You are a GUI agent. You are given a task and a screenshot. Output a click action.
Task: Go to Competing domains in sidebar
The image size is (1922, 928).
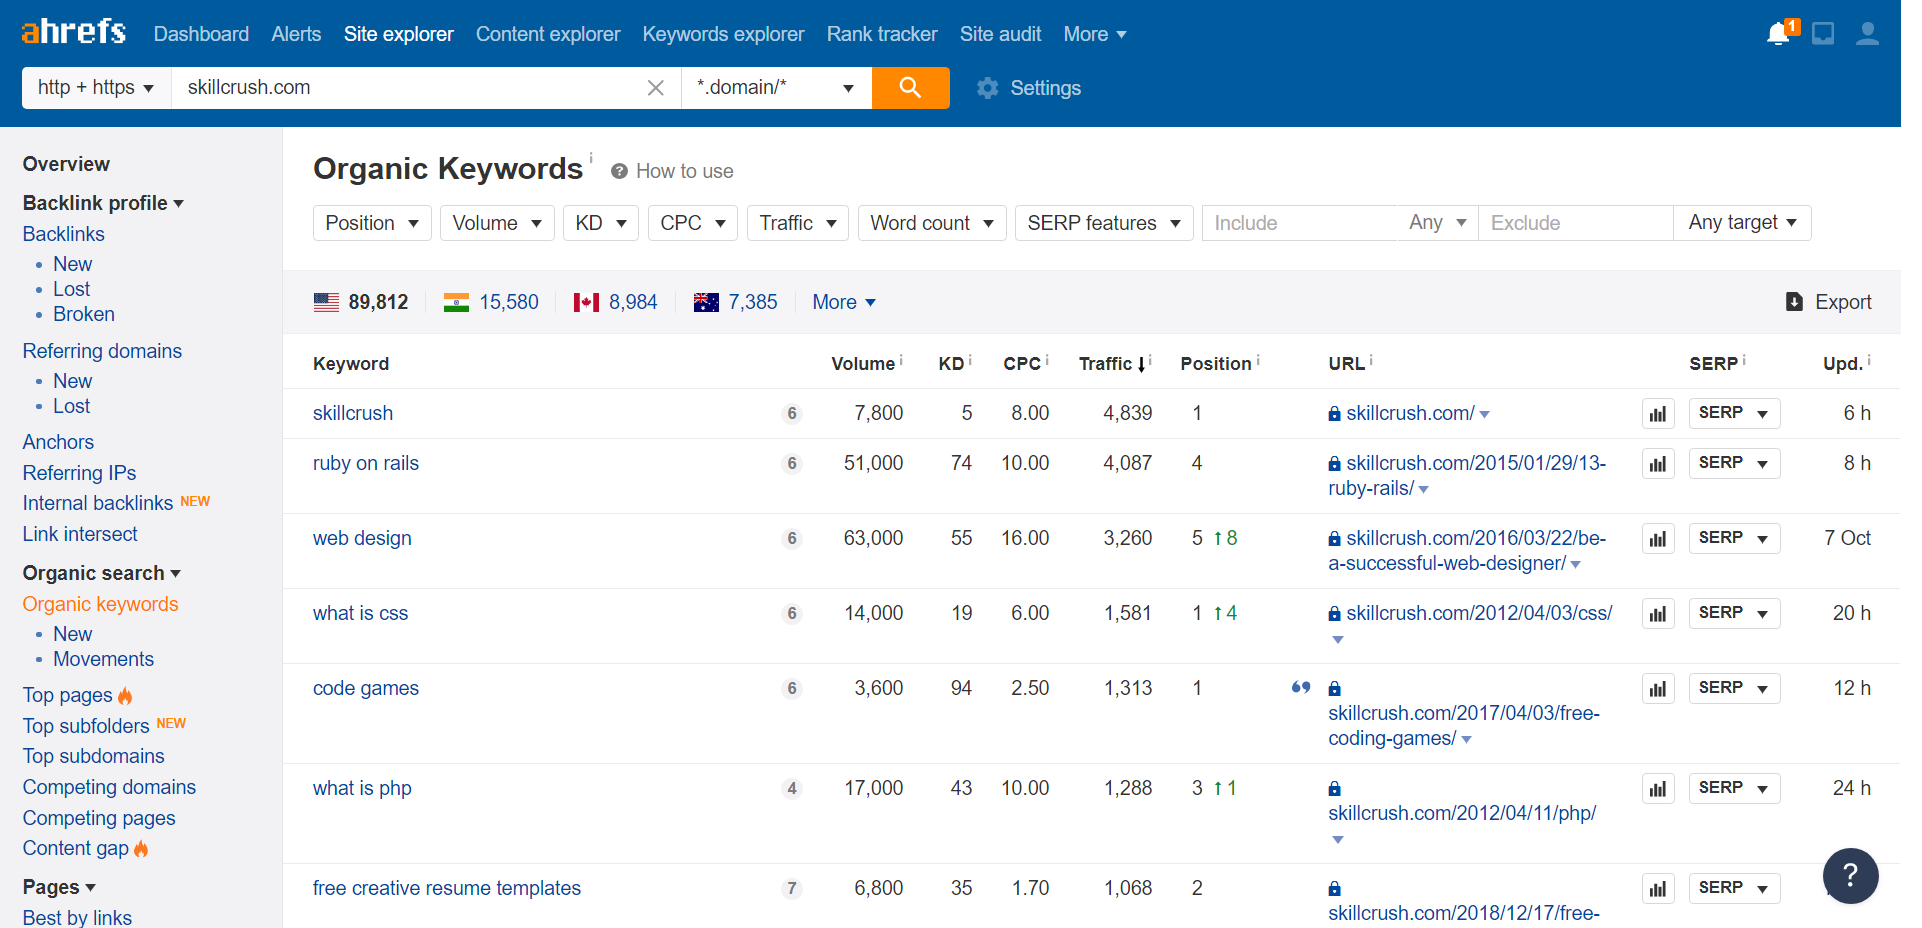point(109,787)
